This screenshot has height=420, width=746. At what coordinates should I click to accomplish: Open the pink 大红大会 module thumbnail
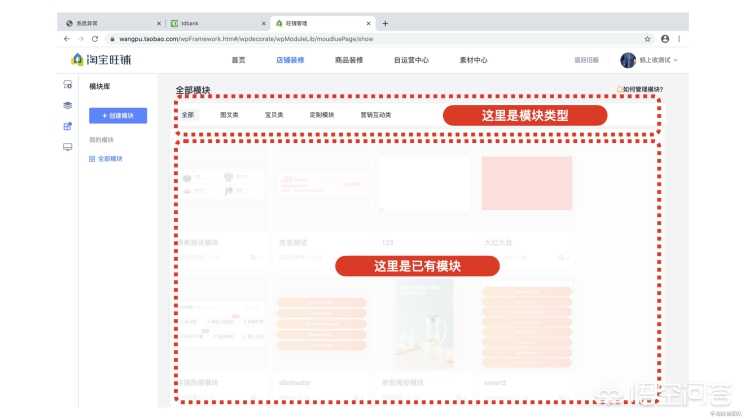[527, 183]
